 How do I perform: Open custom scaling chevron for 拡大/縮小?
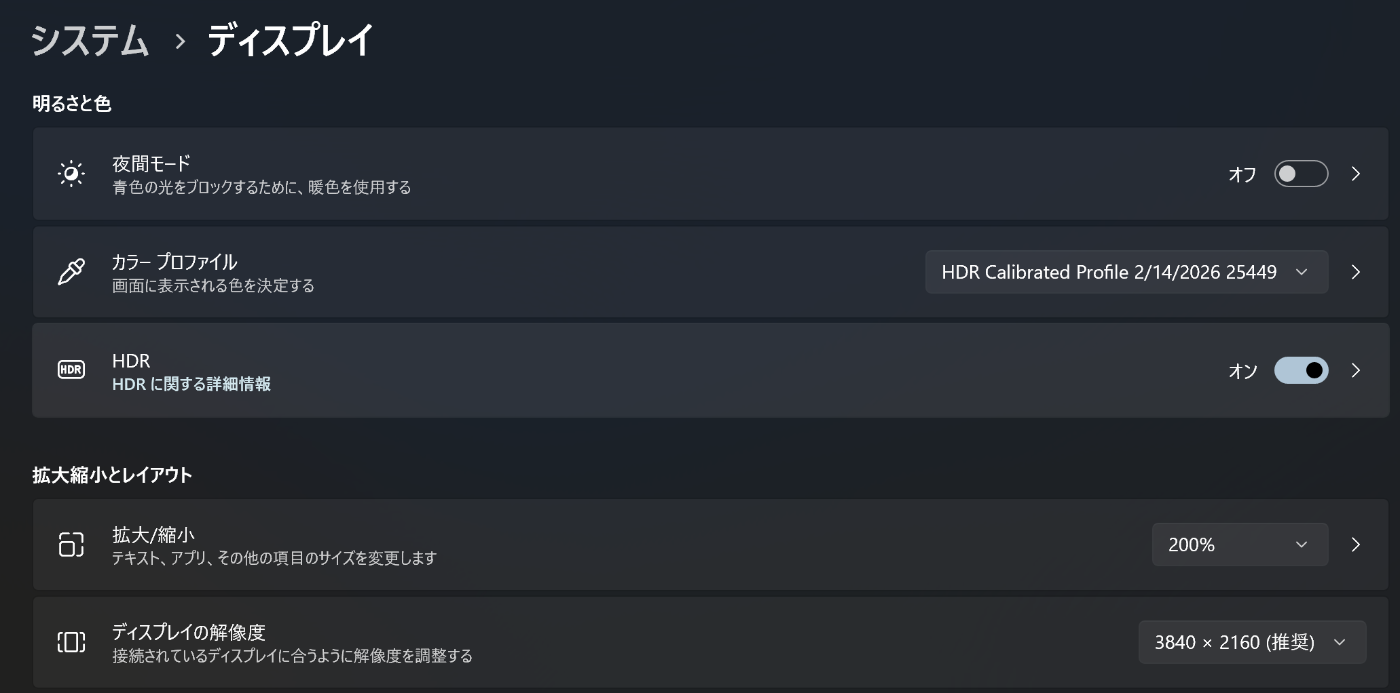[x=1356, y=544]
